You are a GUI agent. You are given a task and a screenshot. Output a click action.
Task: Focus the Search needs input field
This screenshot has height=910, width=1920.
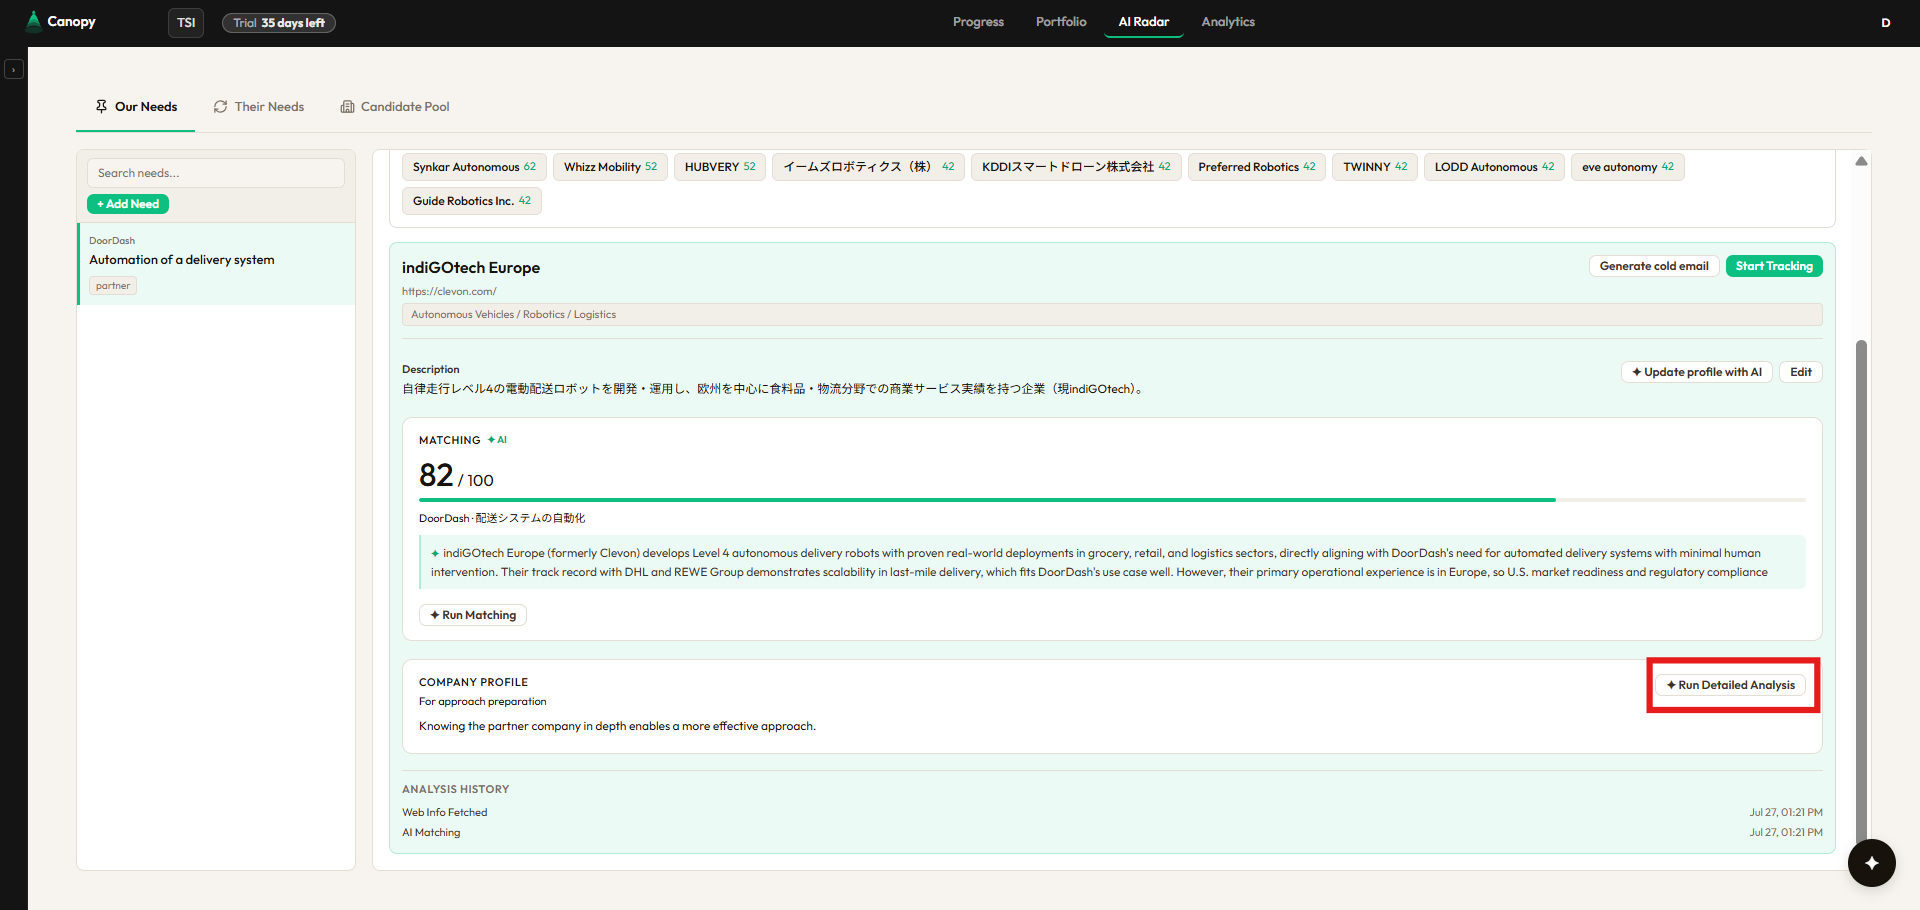pos(216,173)
